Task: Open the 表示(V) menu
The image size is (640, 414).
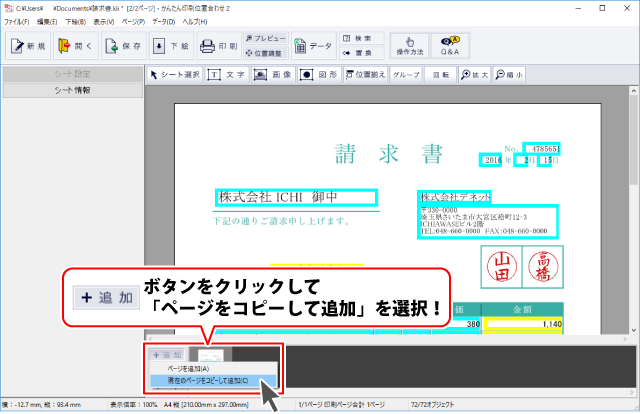Action: 103,21
